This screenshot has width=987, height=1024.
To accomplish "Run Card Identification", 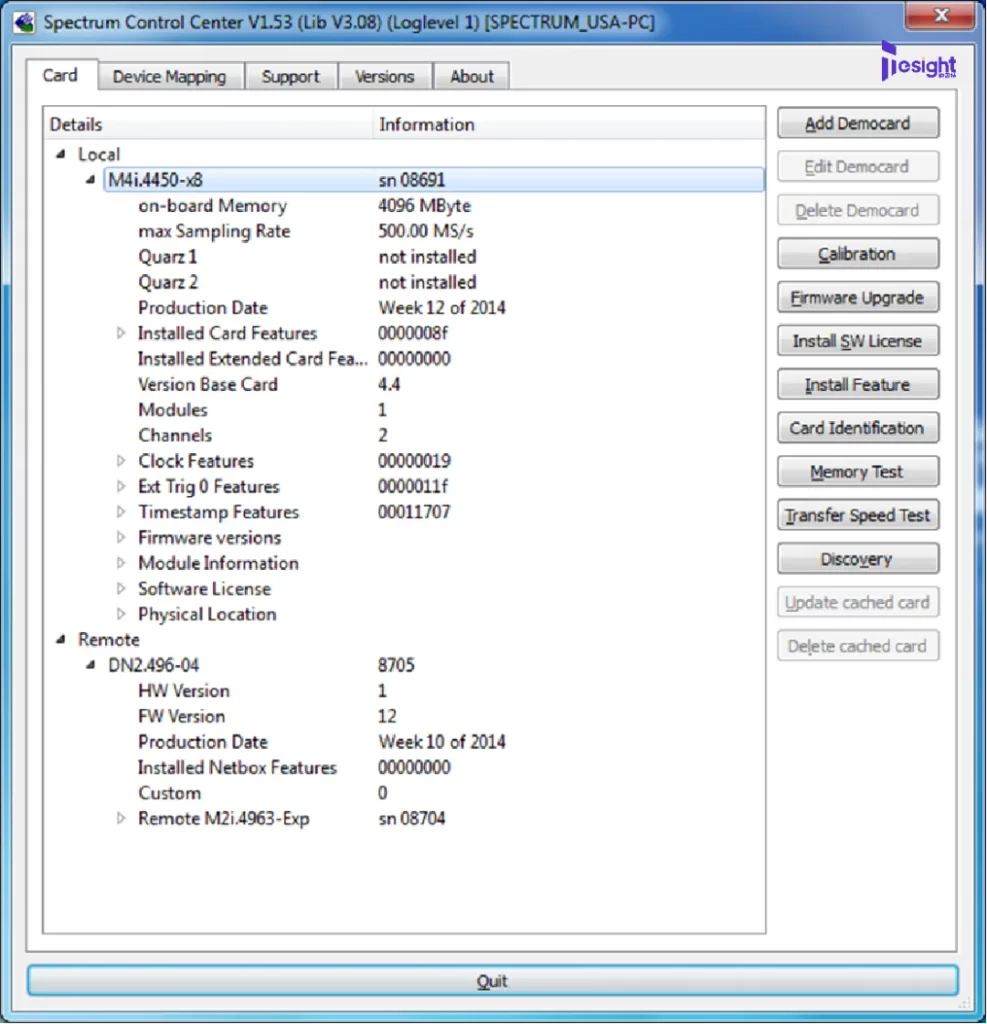I will (858, 428).
